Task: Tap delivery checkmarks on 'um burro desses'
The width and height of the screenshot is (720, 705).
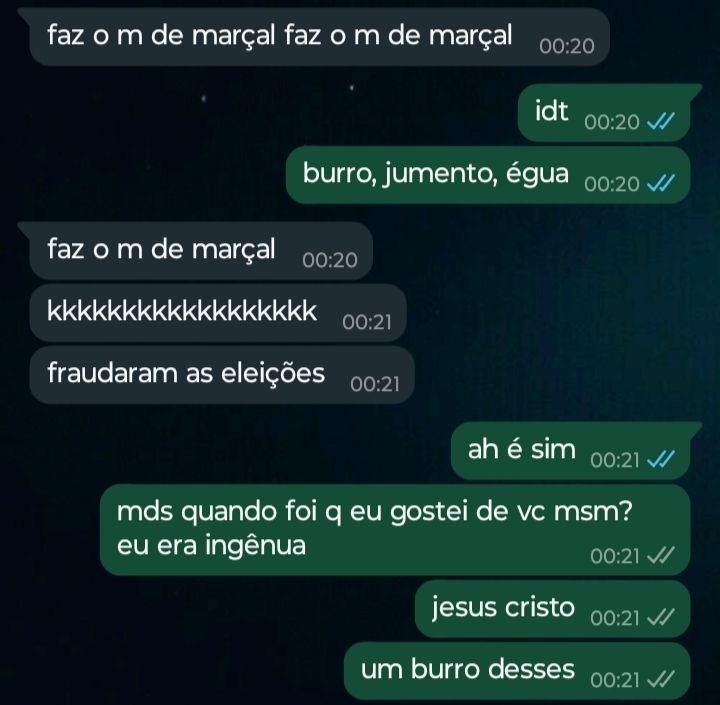Action: 661,679
